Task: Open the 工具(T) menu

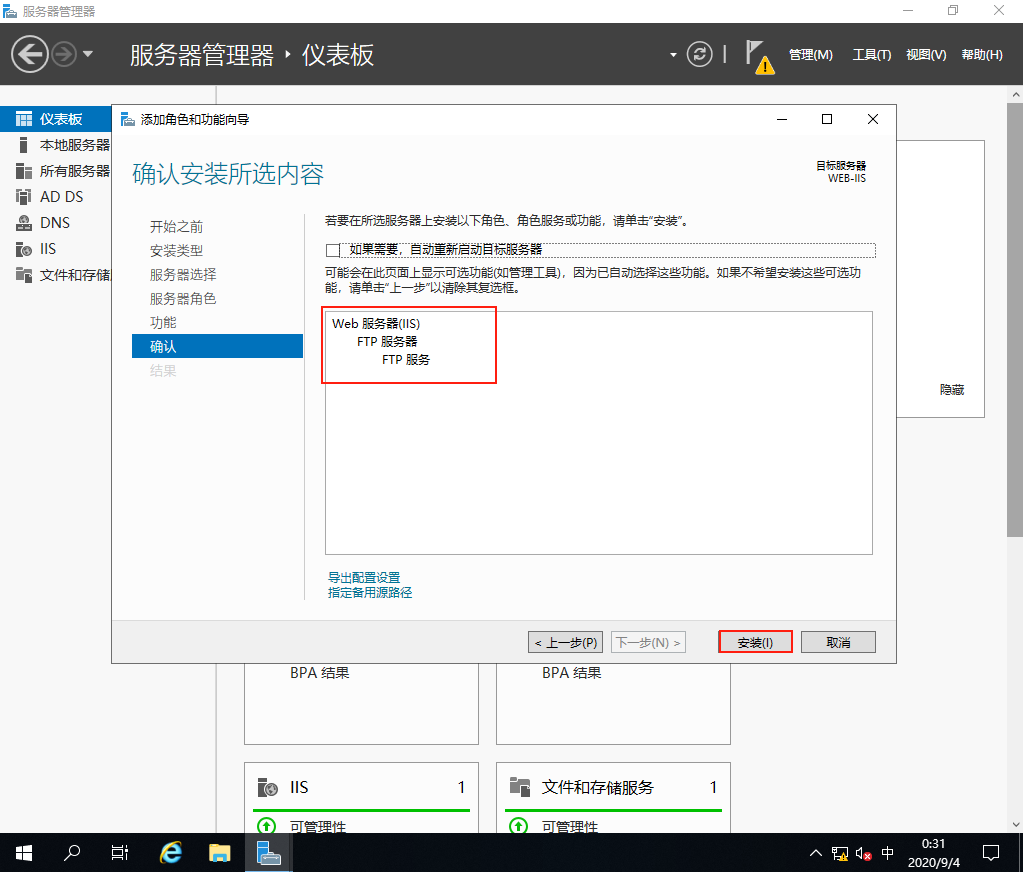Action: pos(872,55)
